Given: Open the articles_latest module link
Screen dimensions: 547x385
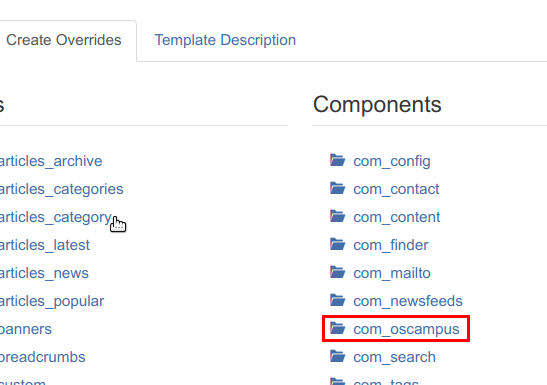Looking at the screenshot, I should coord(45,245).
